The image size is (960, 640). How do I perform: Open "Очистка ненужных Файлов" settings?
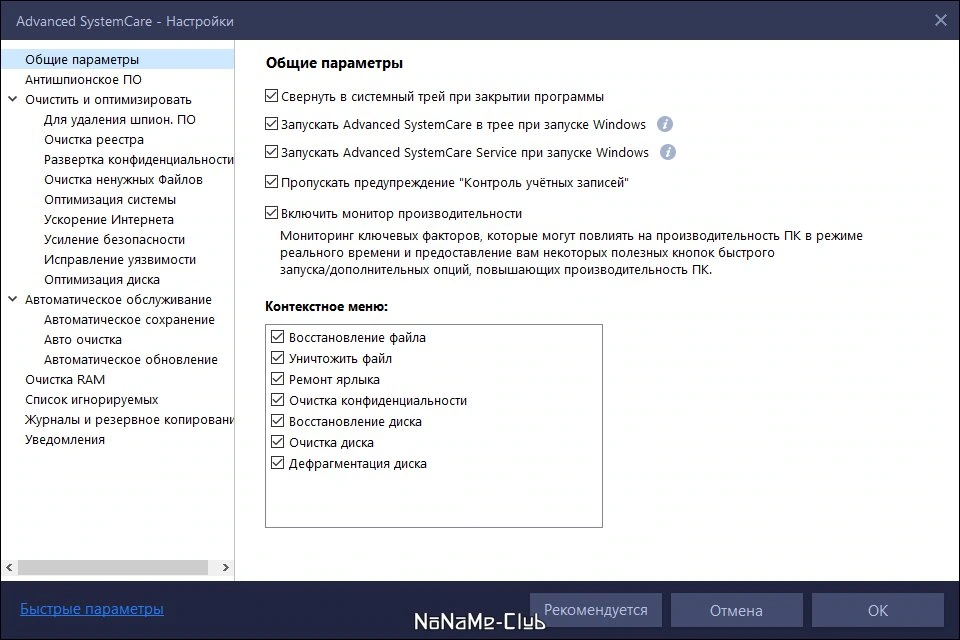(x=123, y=179)
